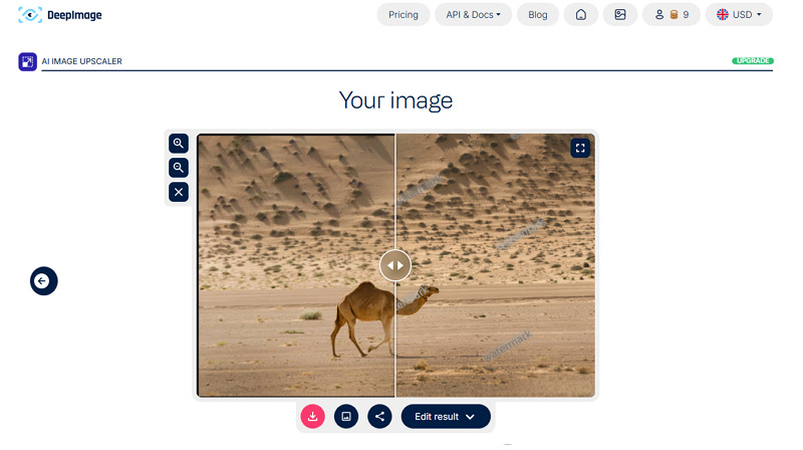Open the USD currency dropdown
803x450 pixels.
point(738,15)
